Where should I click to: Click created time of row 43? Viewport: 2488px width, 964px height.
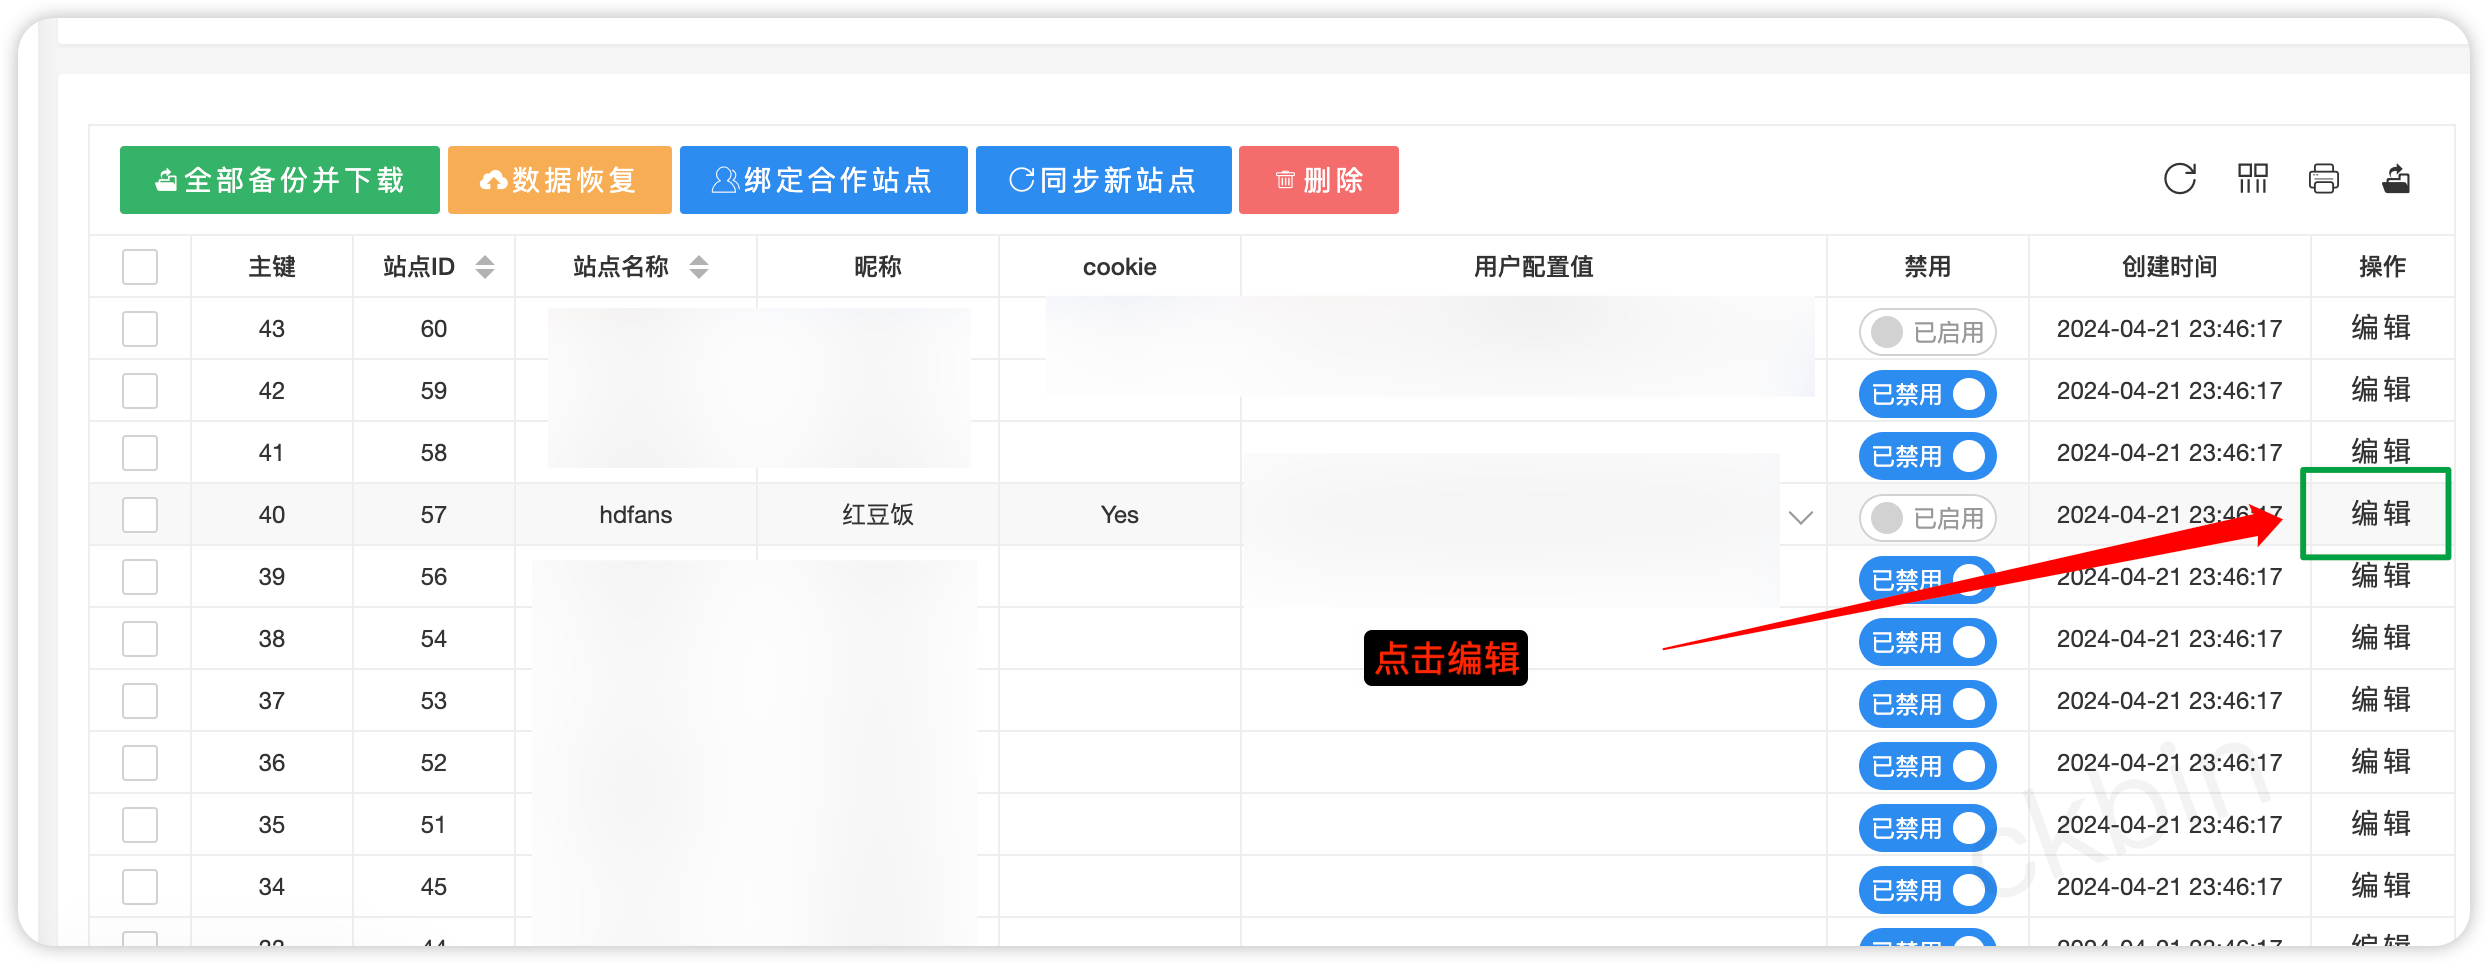(2170, 329)
